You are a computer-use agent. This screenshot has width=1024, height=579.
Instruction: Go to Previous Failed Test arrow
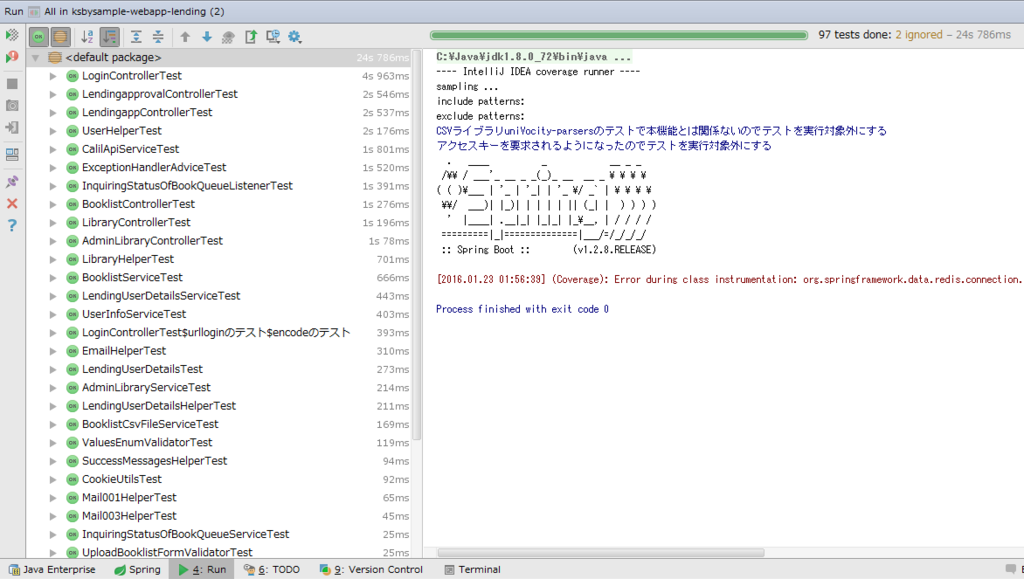tap(185, 37)
